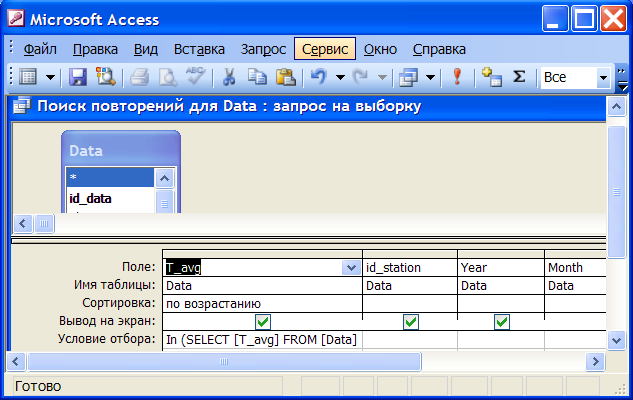Click the id_station field cell
Screen dimensions: 633x400
coord(410,267)
